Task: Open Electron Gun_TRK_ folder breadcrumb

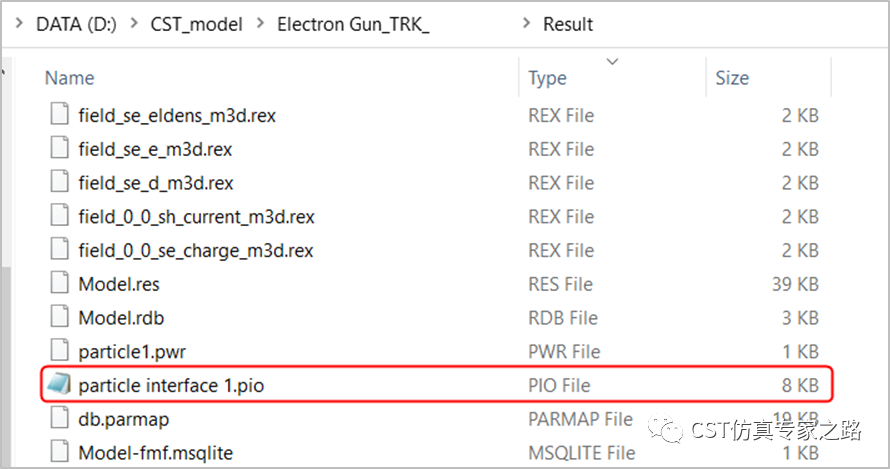Action: pos(352,24)
